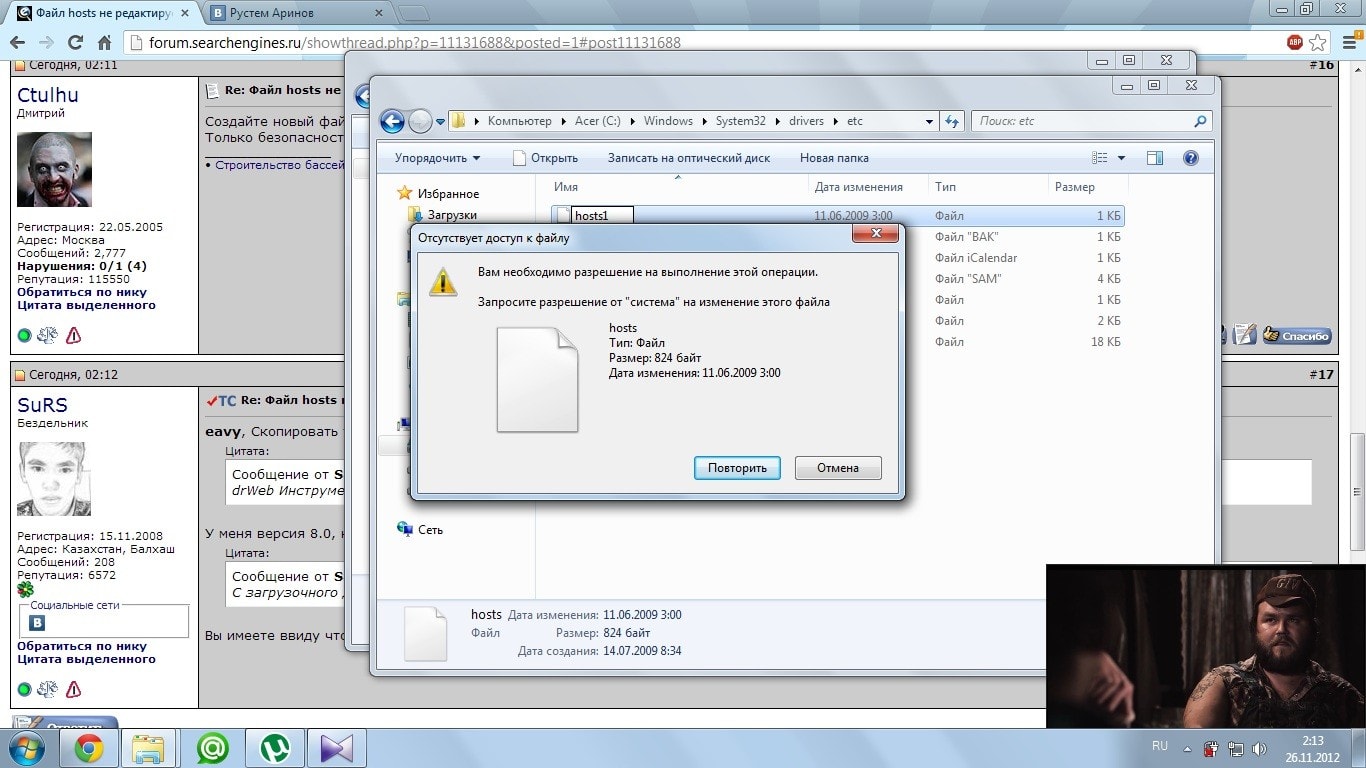1366x768 pixels.
Task: Click the report warning icon under Ctulhu's post
Action: 73,336
